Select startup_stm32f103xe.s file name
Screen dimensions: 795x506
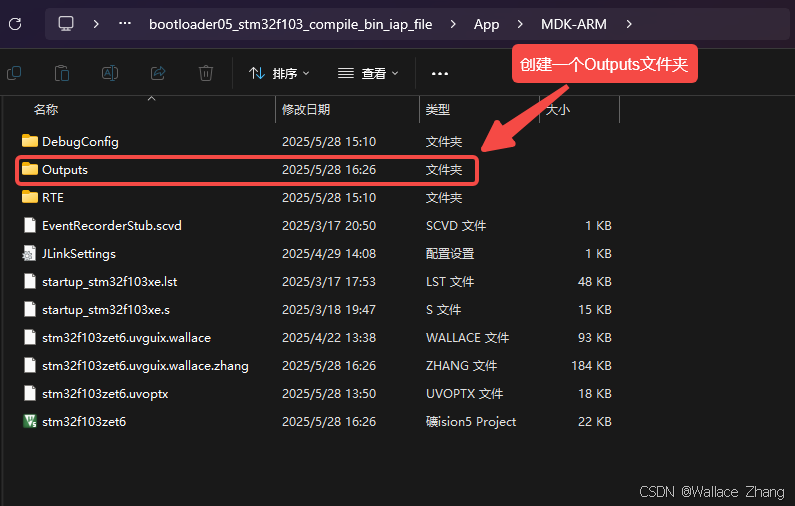[106, 309]
